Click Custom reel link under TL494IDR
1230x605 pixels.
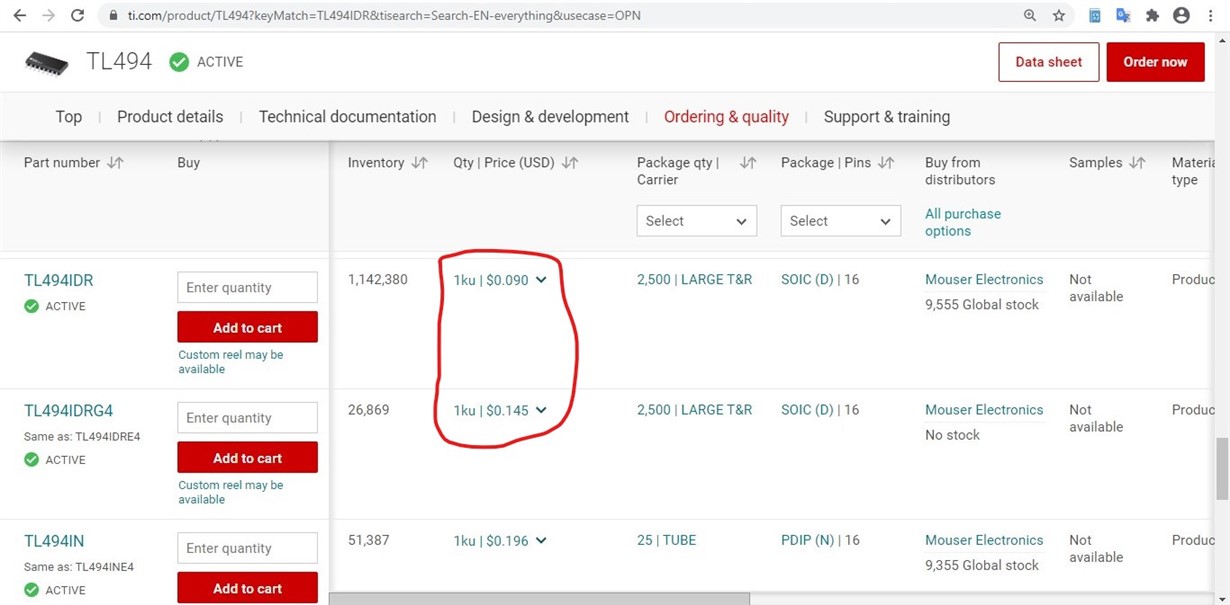coord(231,362)
